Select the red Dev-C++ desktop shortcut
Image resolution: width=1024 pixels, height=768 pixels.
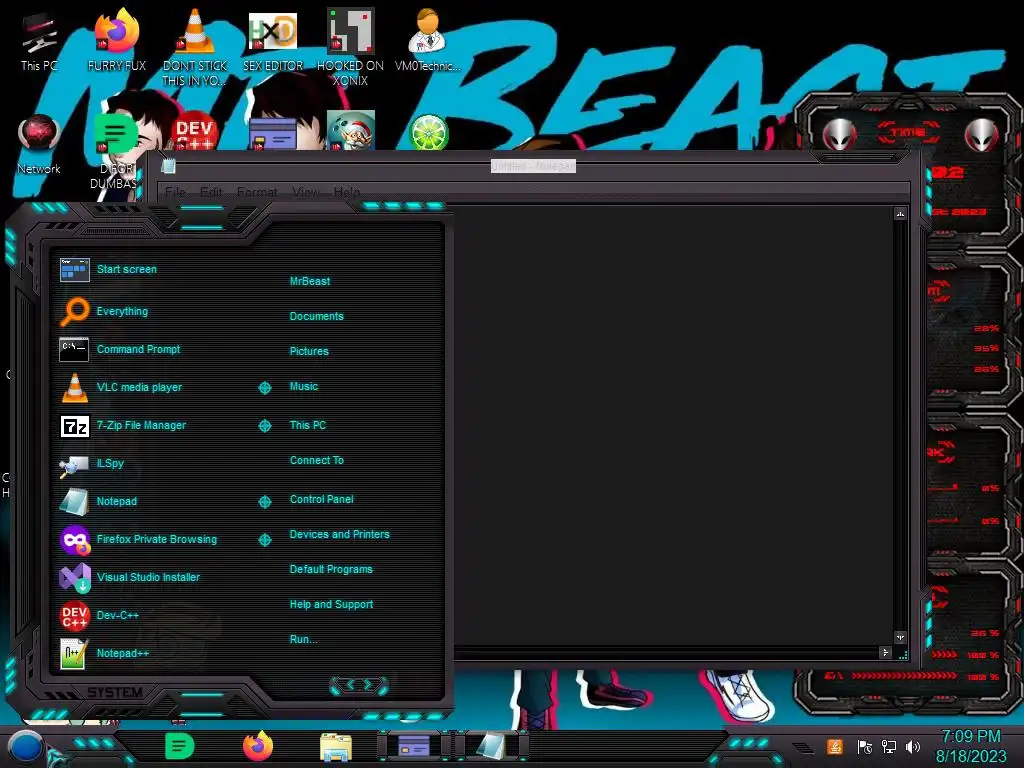pos(194,131)
